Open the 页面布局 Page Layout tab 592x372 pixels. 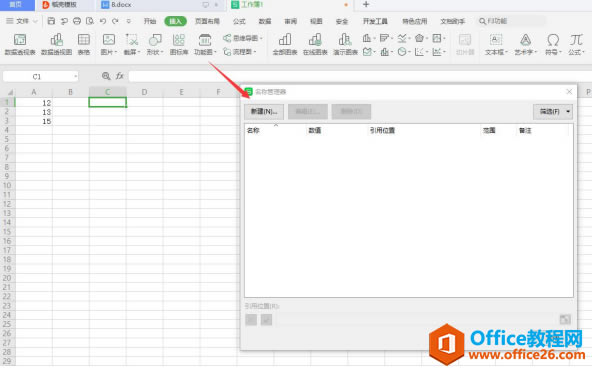point(207,21)
